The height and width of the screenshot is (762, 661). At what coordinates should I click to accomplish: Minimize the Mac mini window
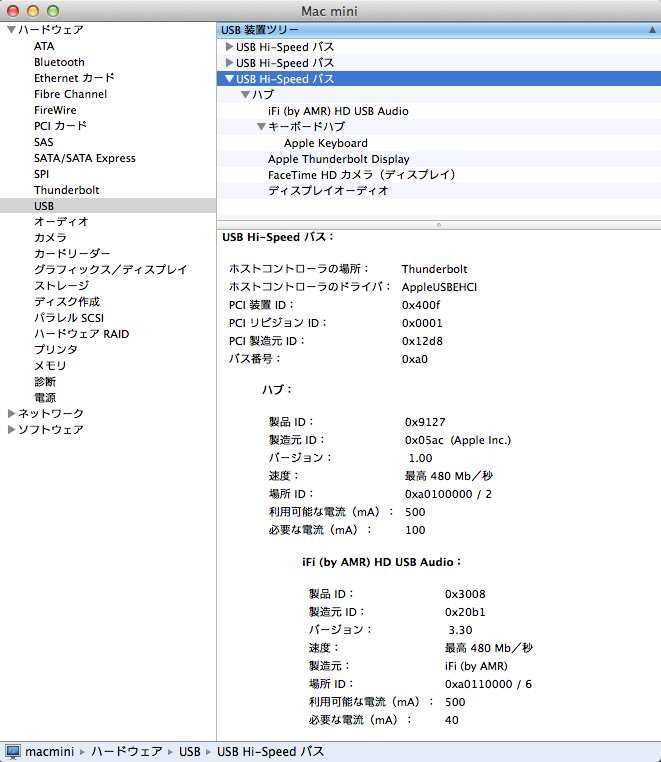(33, 11)
